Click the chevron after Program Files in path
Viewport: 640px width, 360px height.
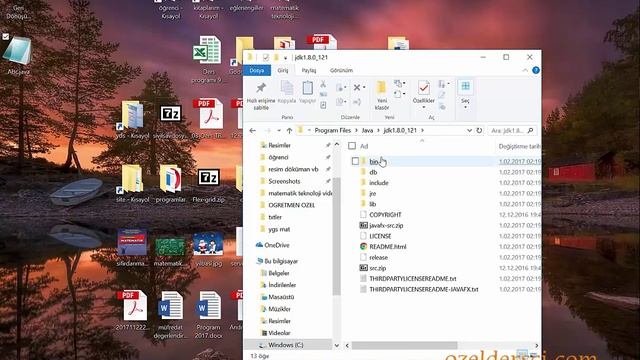coord(356,131)
